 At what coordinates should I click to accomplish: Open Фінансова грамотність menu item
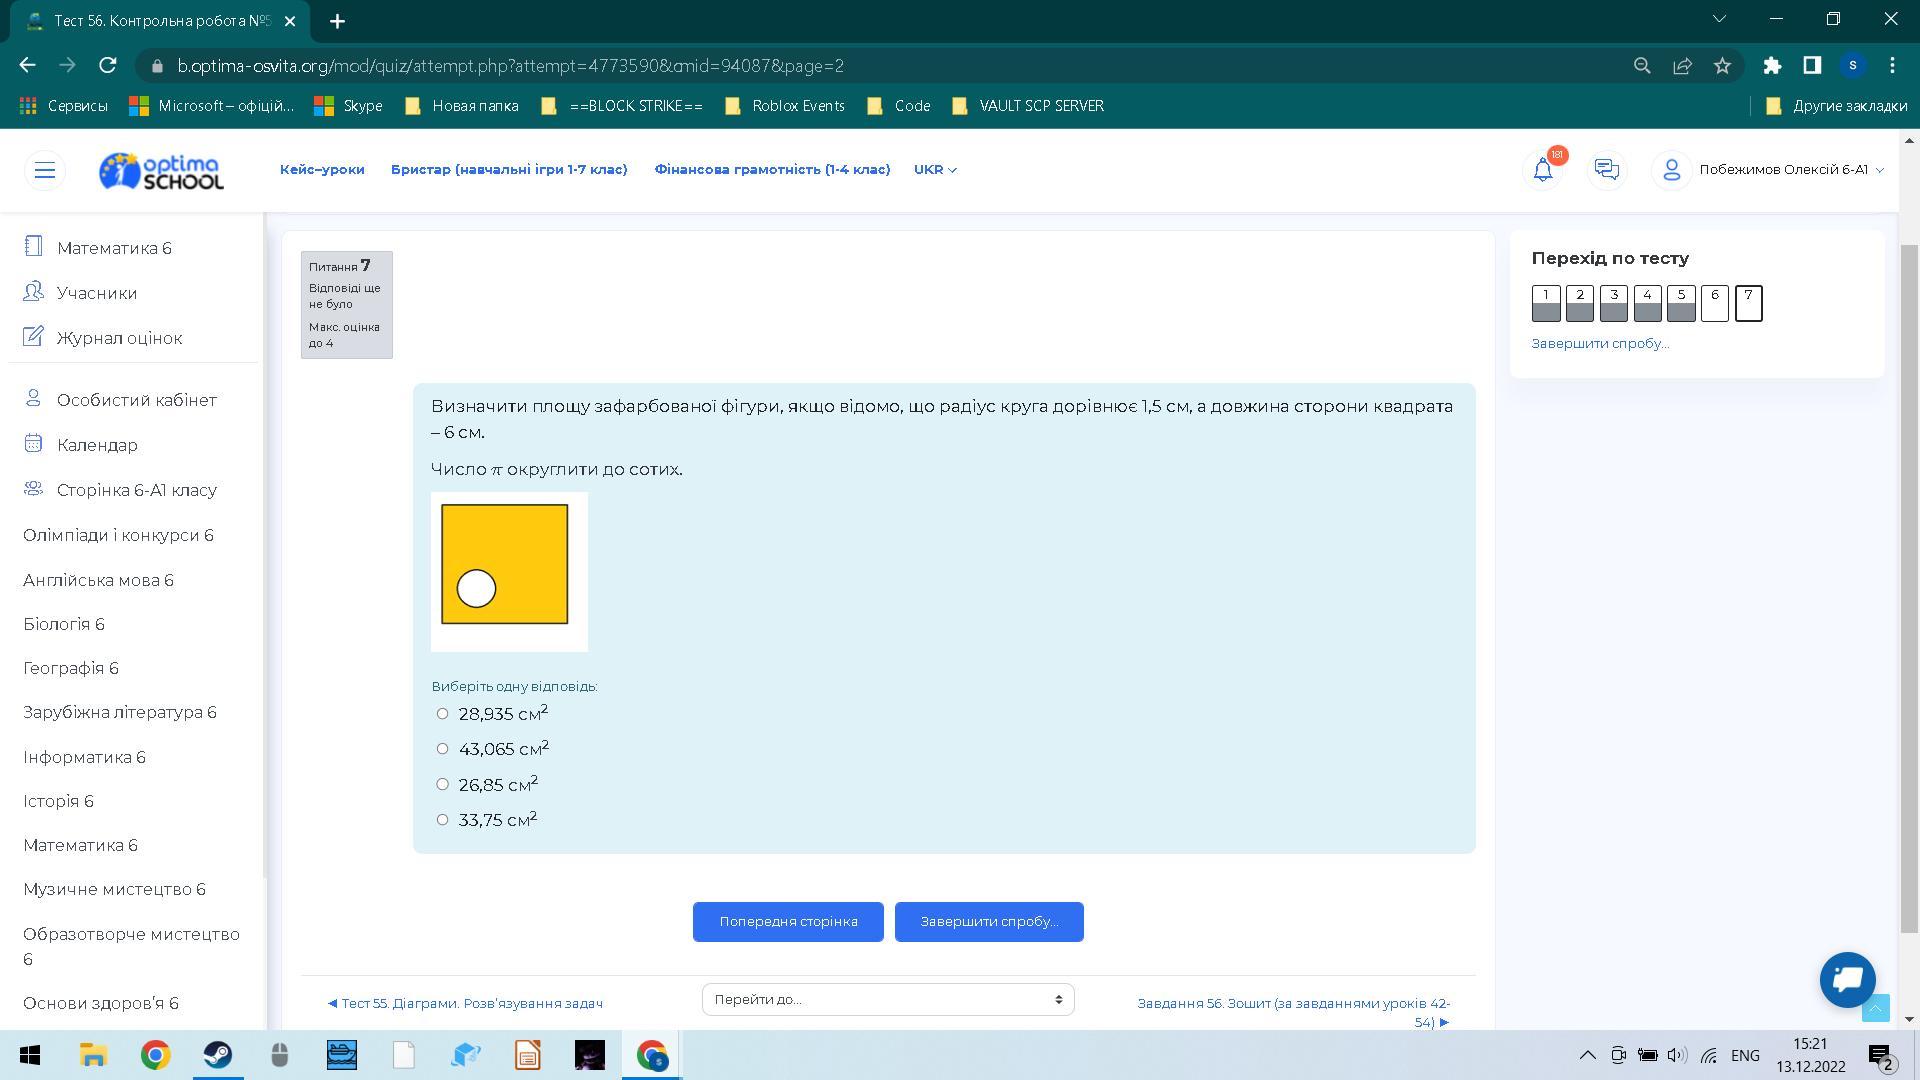(772, 170)
